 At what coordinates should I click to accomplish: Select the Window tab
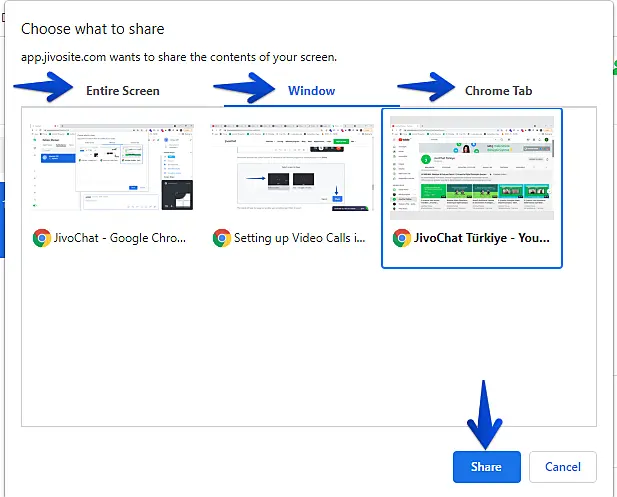tap(311, 91)
